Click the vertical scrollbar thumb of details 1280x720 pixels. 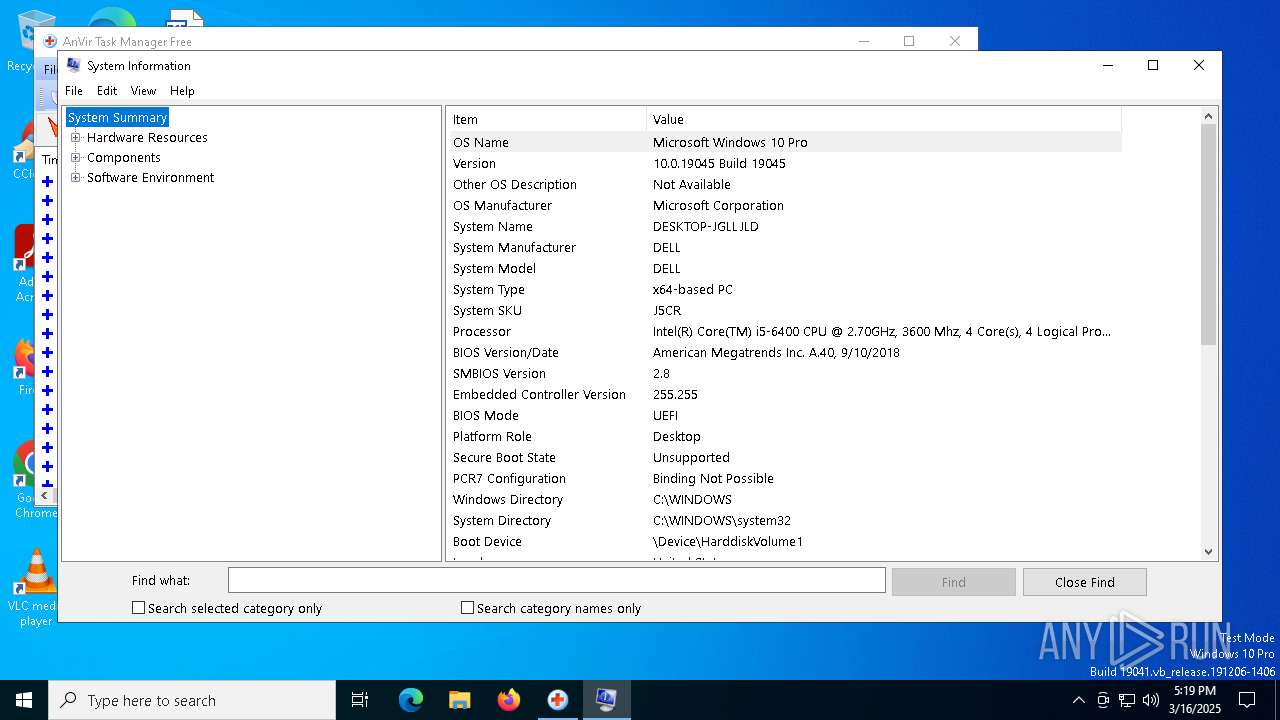coord(1208,235)
